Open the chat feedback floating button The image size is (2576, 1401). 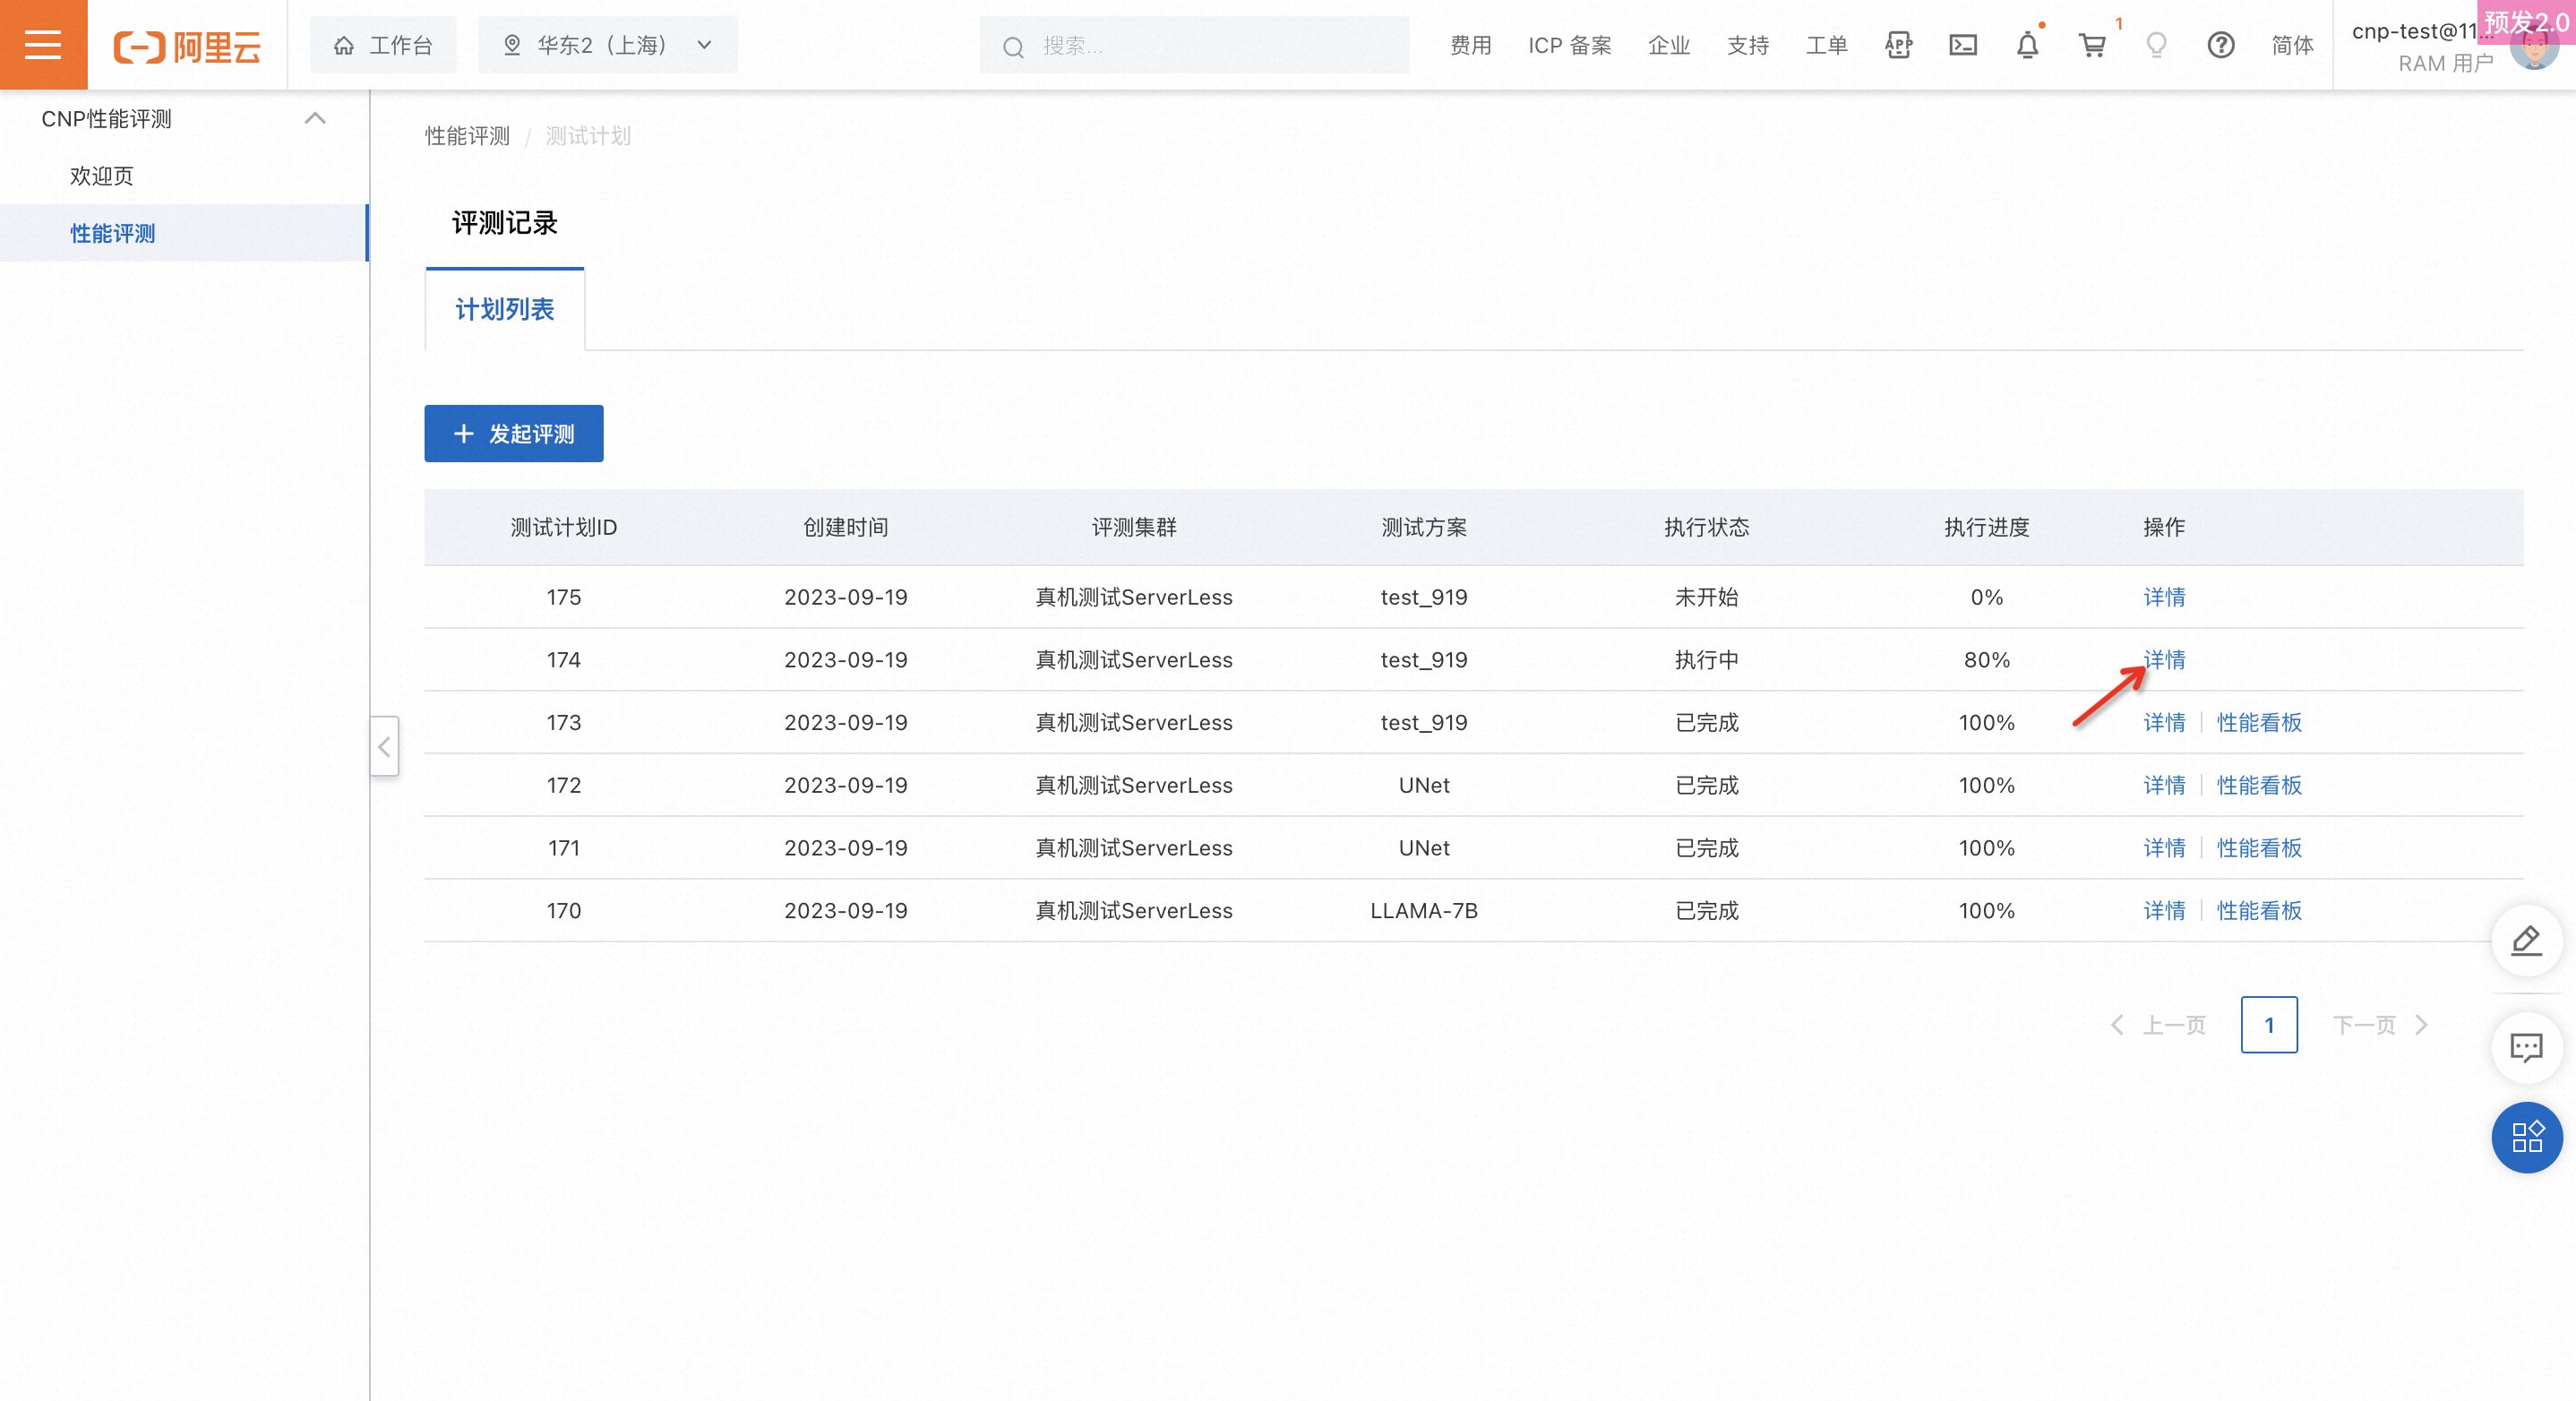tap(2526, 1047)
